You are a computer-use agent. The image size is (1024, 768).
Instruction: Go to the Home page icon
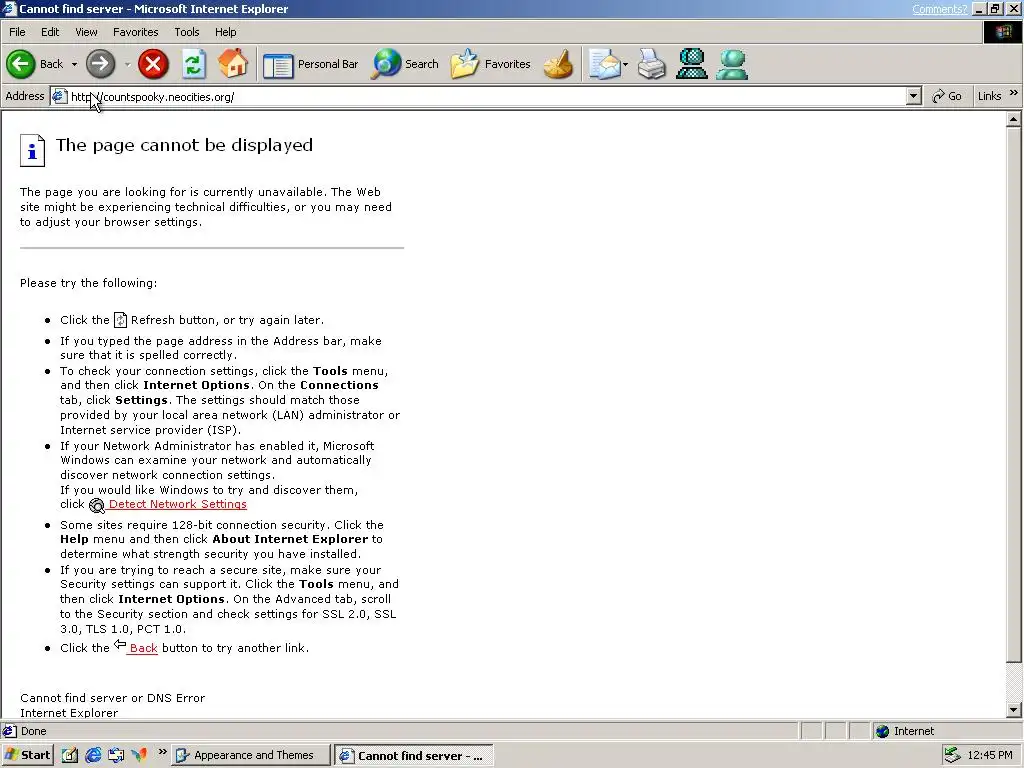pos(232,63)
